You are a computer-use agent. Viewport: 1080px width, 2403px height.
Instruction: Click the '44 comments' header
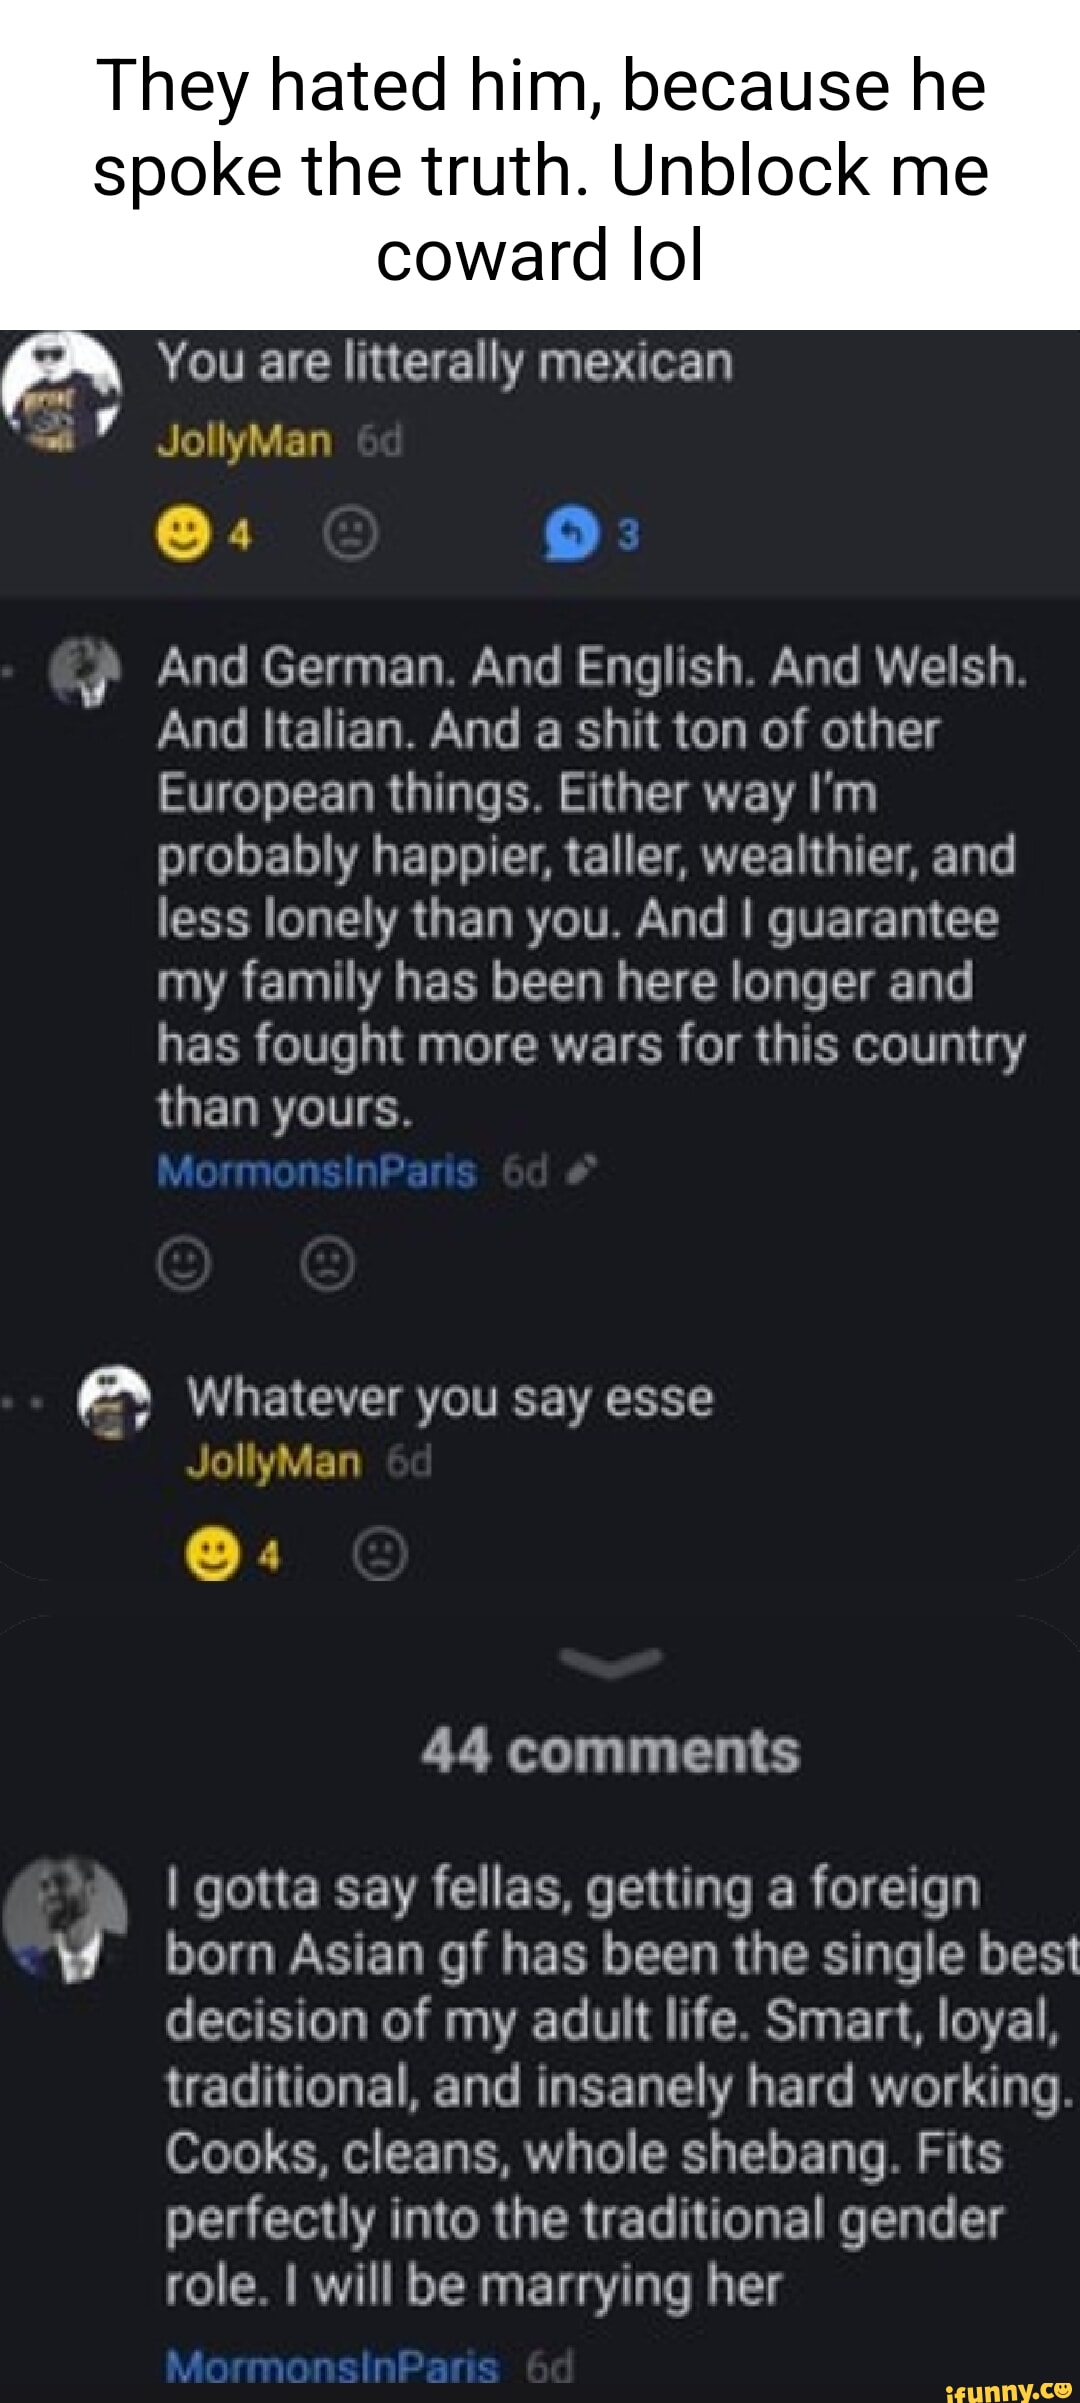tap(610, 1751)
